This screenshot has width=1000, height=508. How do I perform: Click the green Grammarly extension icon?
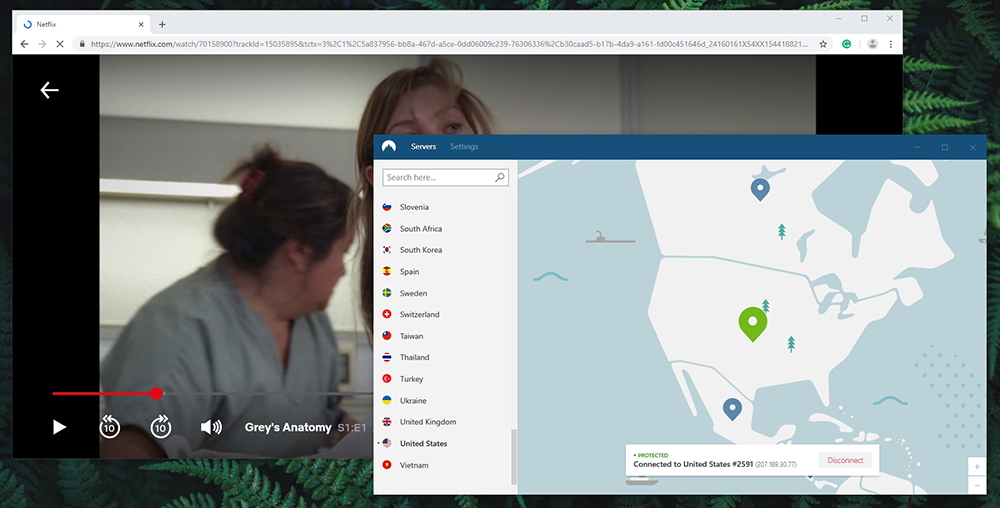846,44
